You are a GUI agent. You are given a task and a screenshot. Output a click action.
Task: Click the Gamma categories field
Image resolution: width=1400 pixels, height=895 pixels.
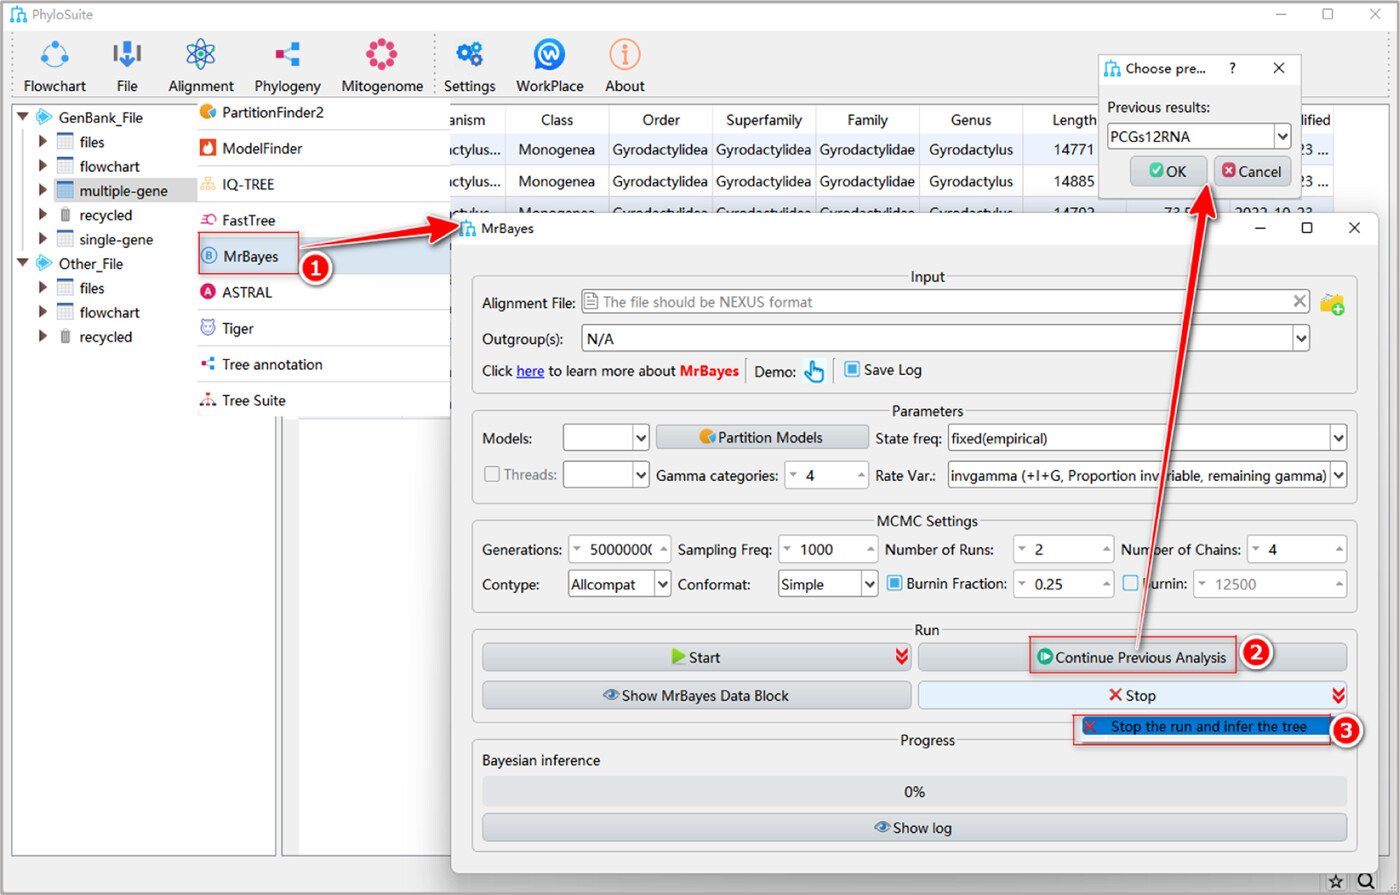(x=827, y=475)
